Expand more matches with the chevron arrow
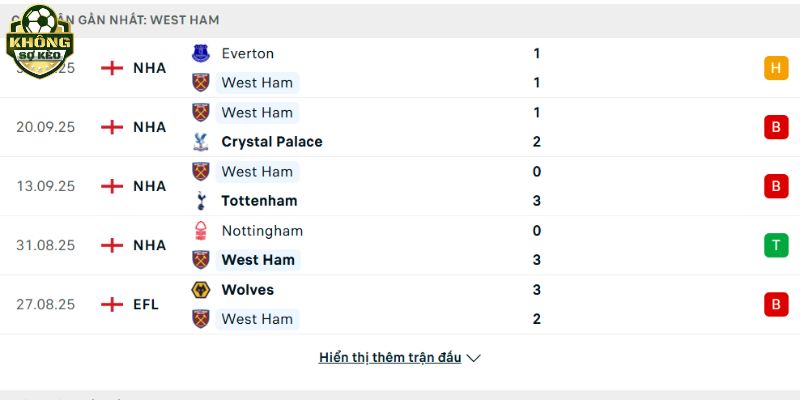 tap(474, 358)
